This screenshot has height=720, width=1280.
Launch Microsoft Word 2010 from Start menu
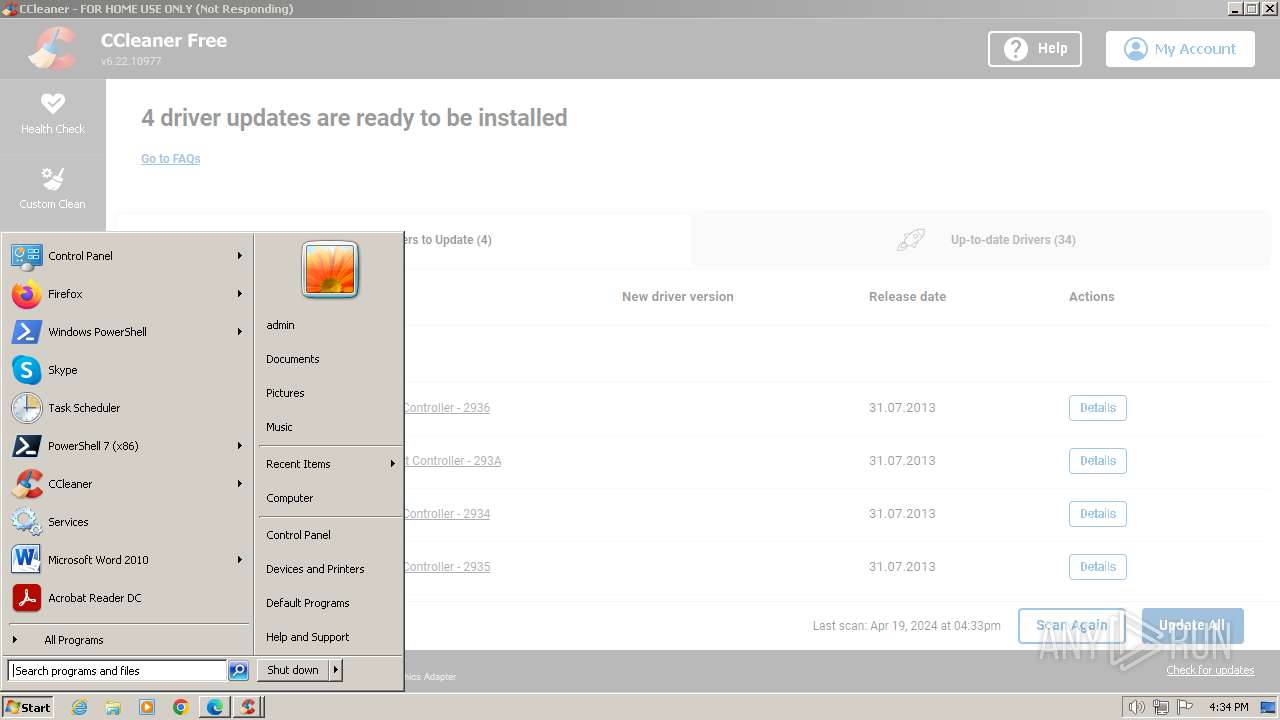[128, 560]
